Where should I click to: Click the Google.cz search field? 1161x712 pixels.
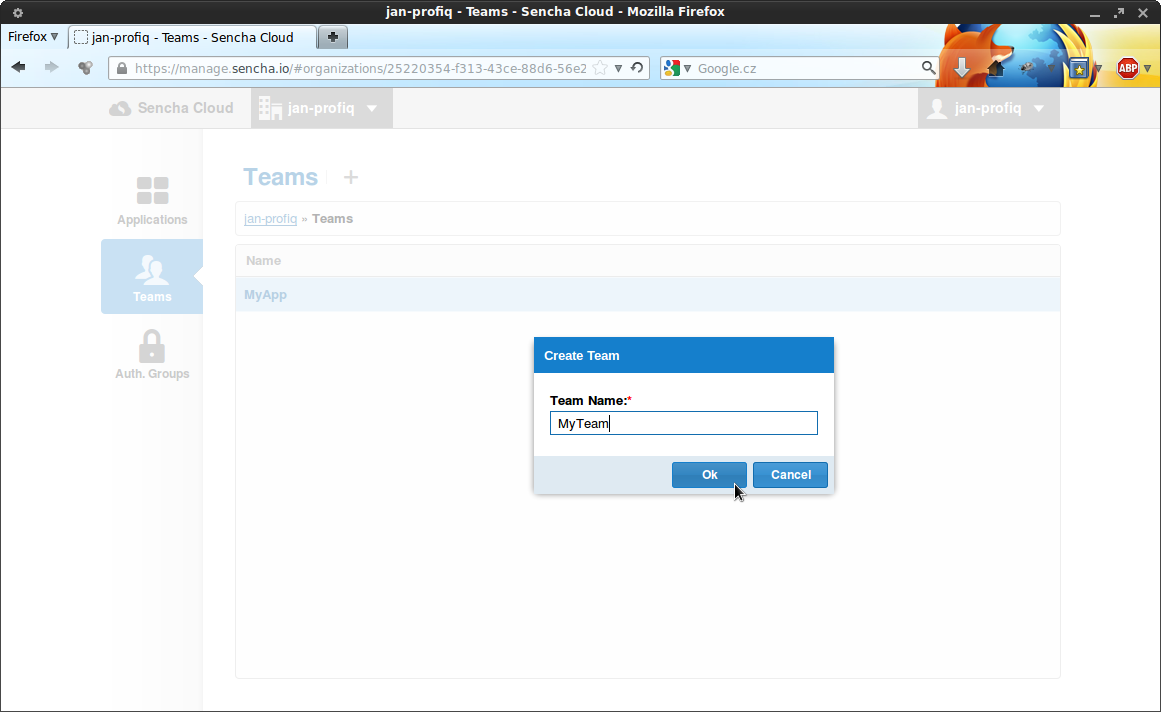(x=806, y=68)
